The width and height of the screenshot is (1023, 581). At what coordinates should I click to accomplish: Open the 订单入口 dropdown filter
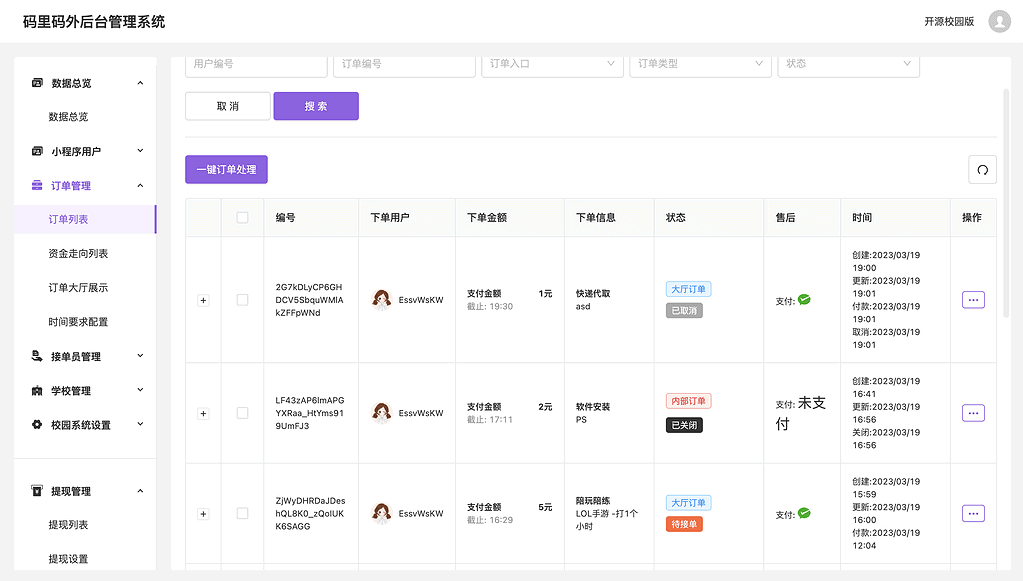(x=552, y=64)
